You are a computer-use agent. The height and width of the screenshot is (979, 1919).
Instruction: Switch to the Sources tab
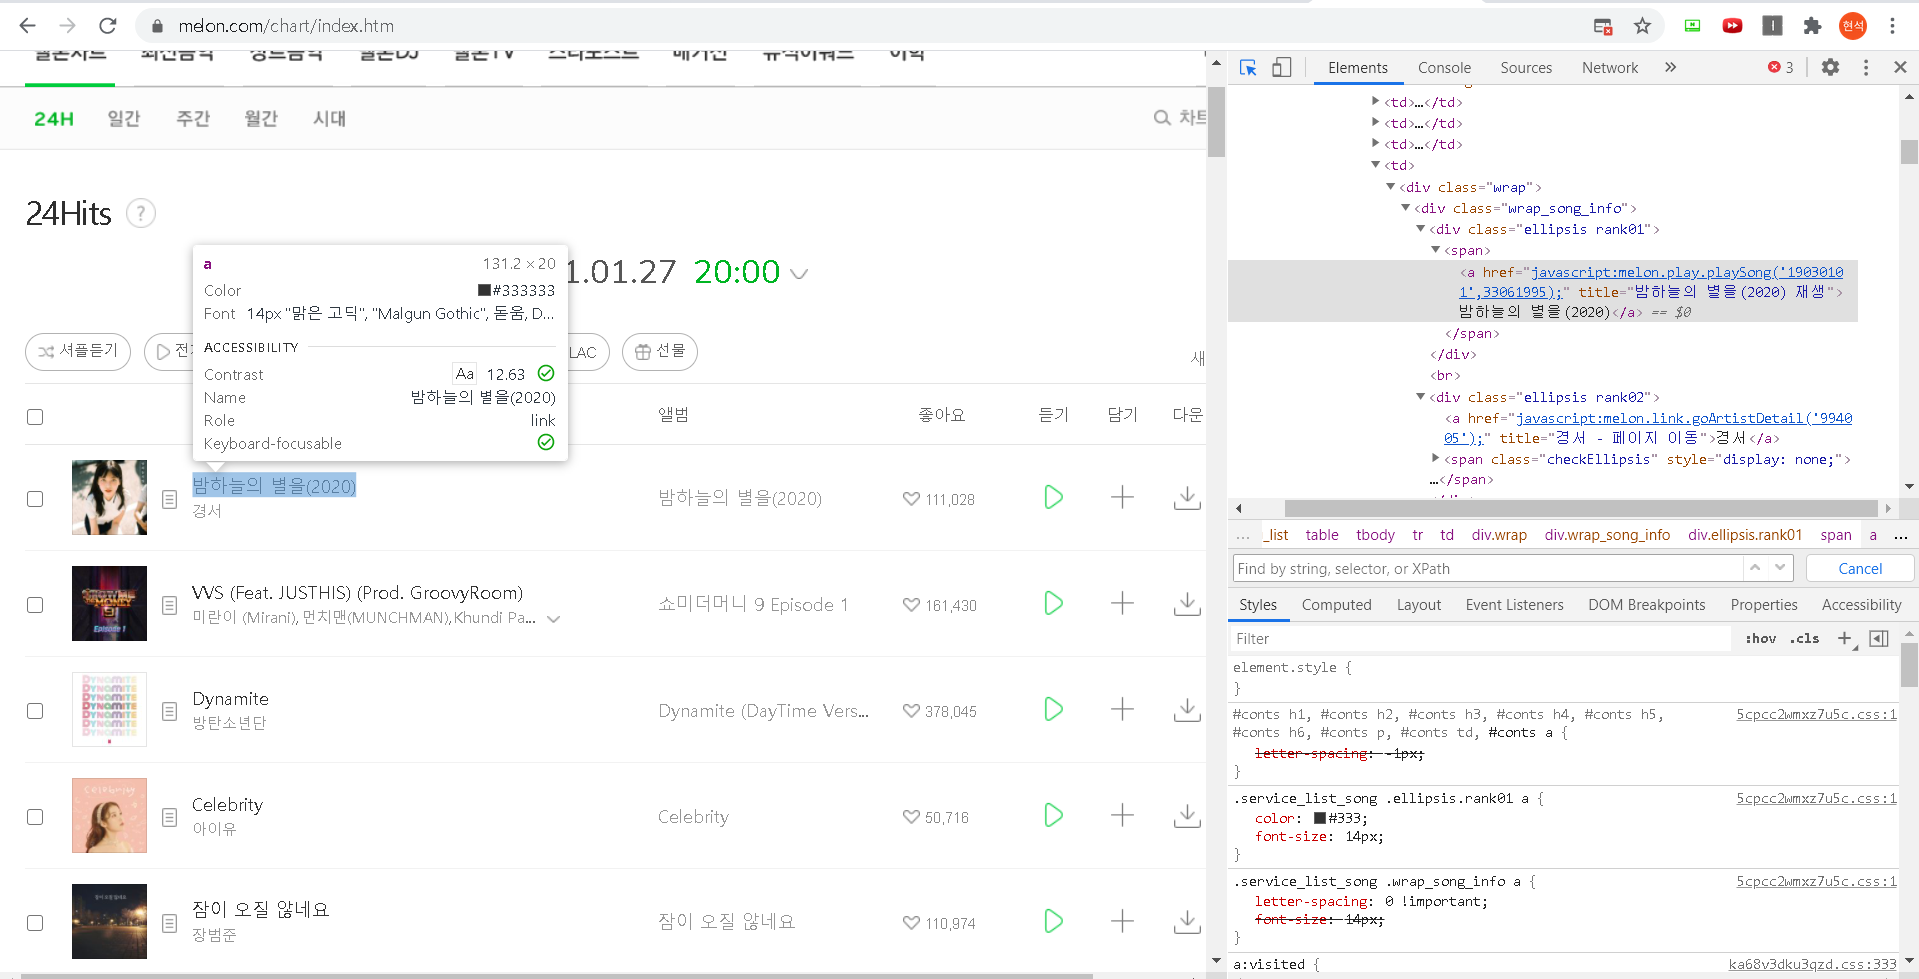point(1526,68)
